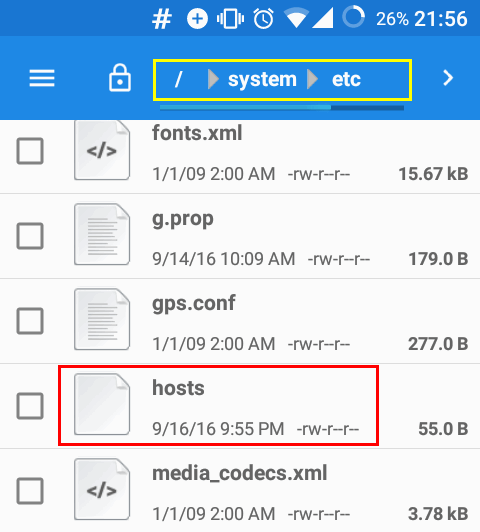This screenshot has width=480, height=532.
Task: Open the hosts file entry
Action: (218, 405)
